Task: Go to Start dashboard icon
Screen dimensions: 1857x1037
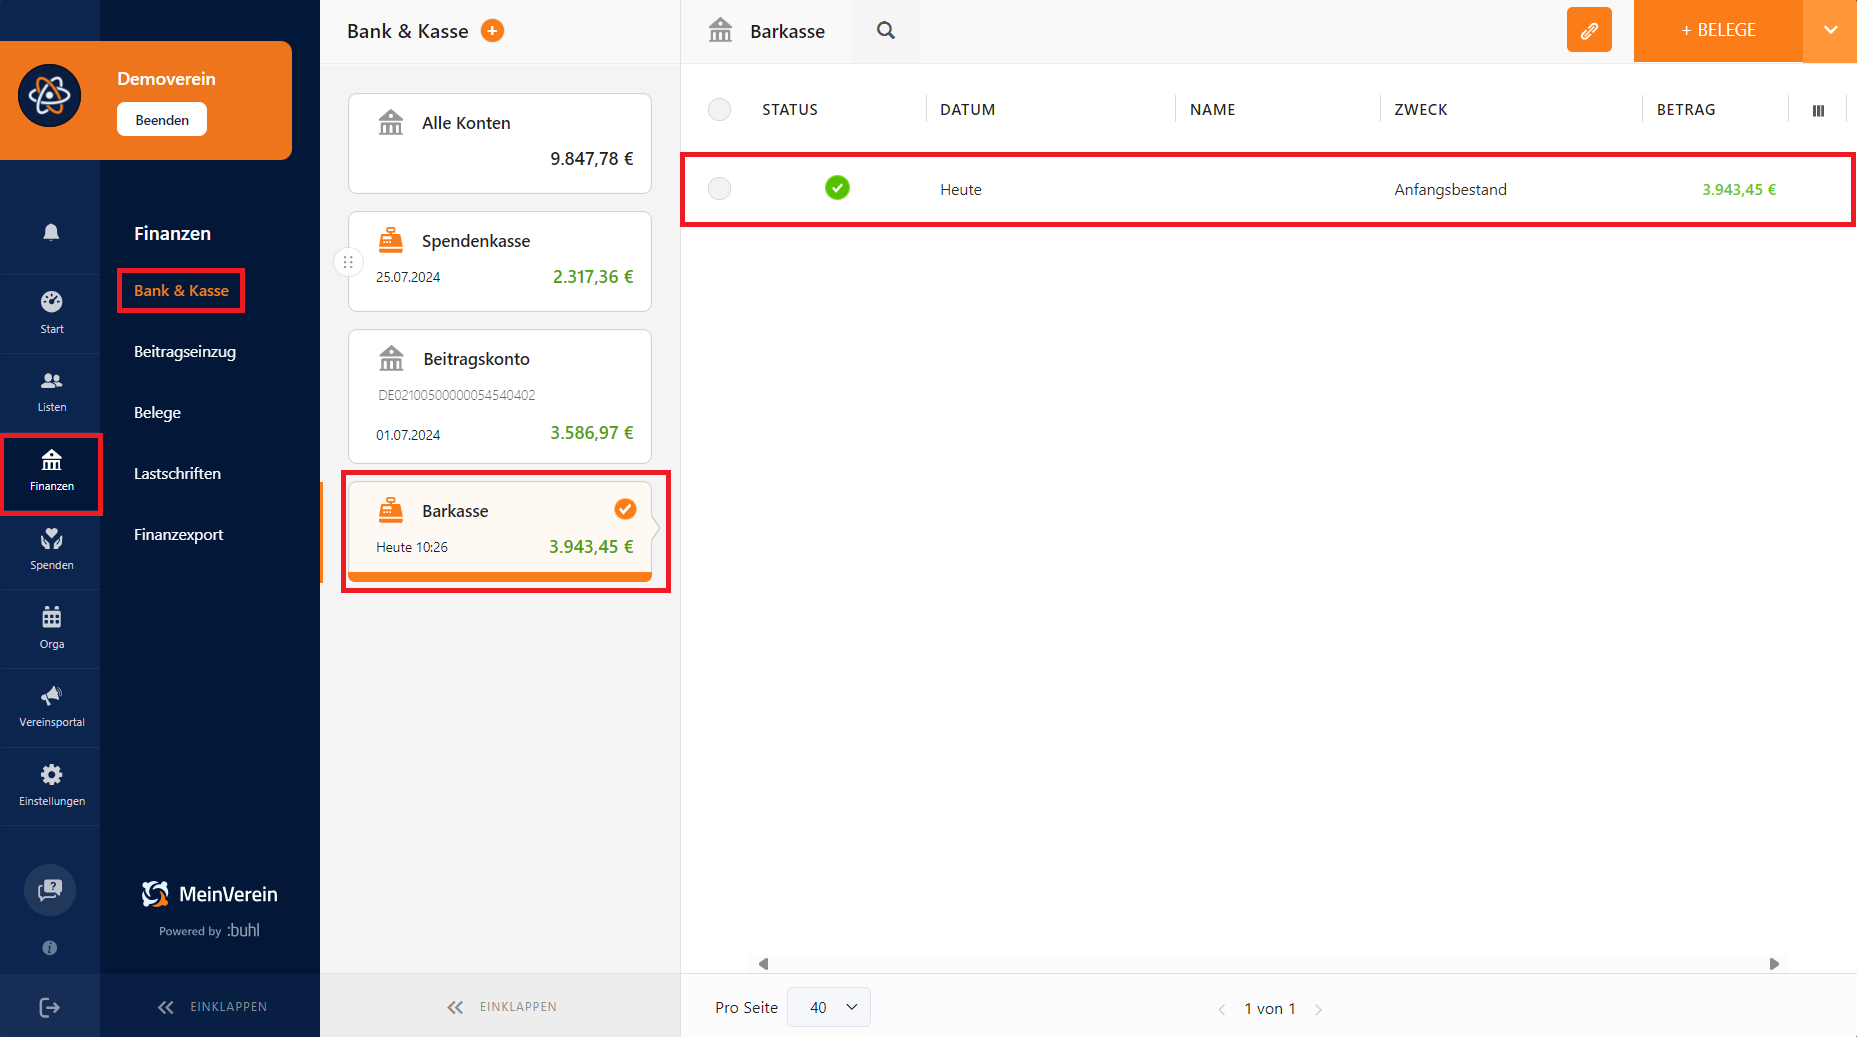Action: [x=51, y=301]
